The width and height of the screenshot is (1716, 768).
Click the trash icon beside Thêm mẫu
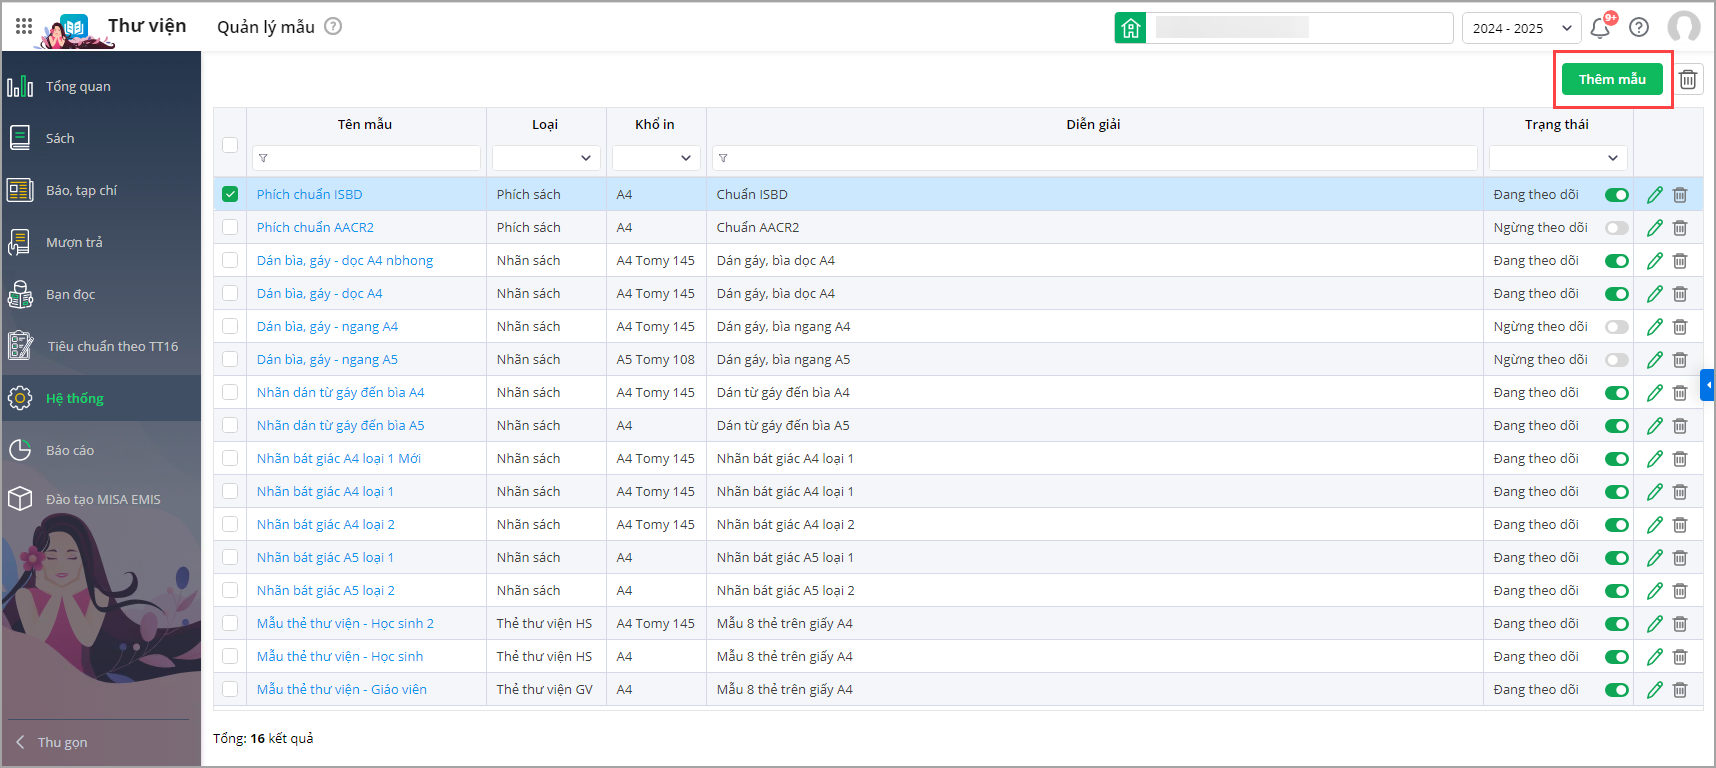tap(1688, 80)
